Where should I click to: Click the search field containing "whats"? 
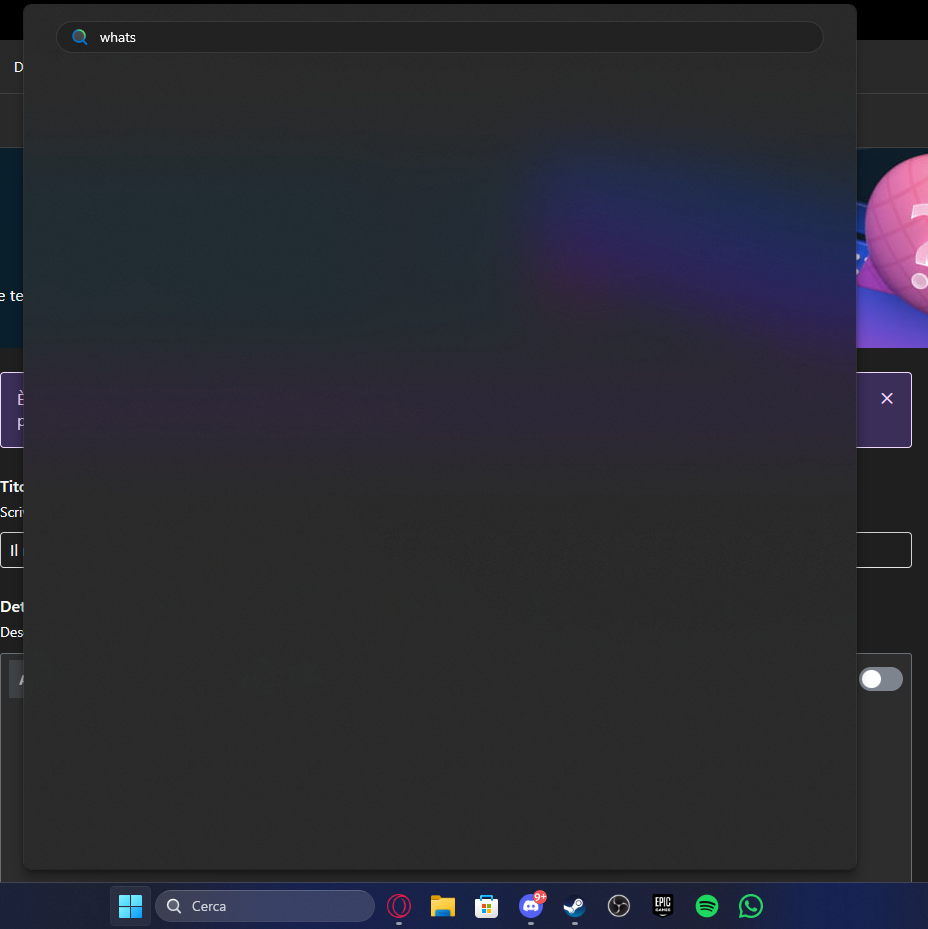pyautogui.click(x=439, y=37)
